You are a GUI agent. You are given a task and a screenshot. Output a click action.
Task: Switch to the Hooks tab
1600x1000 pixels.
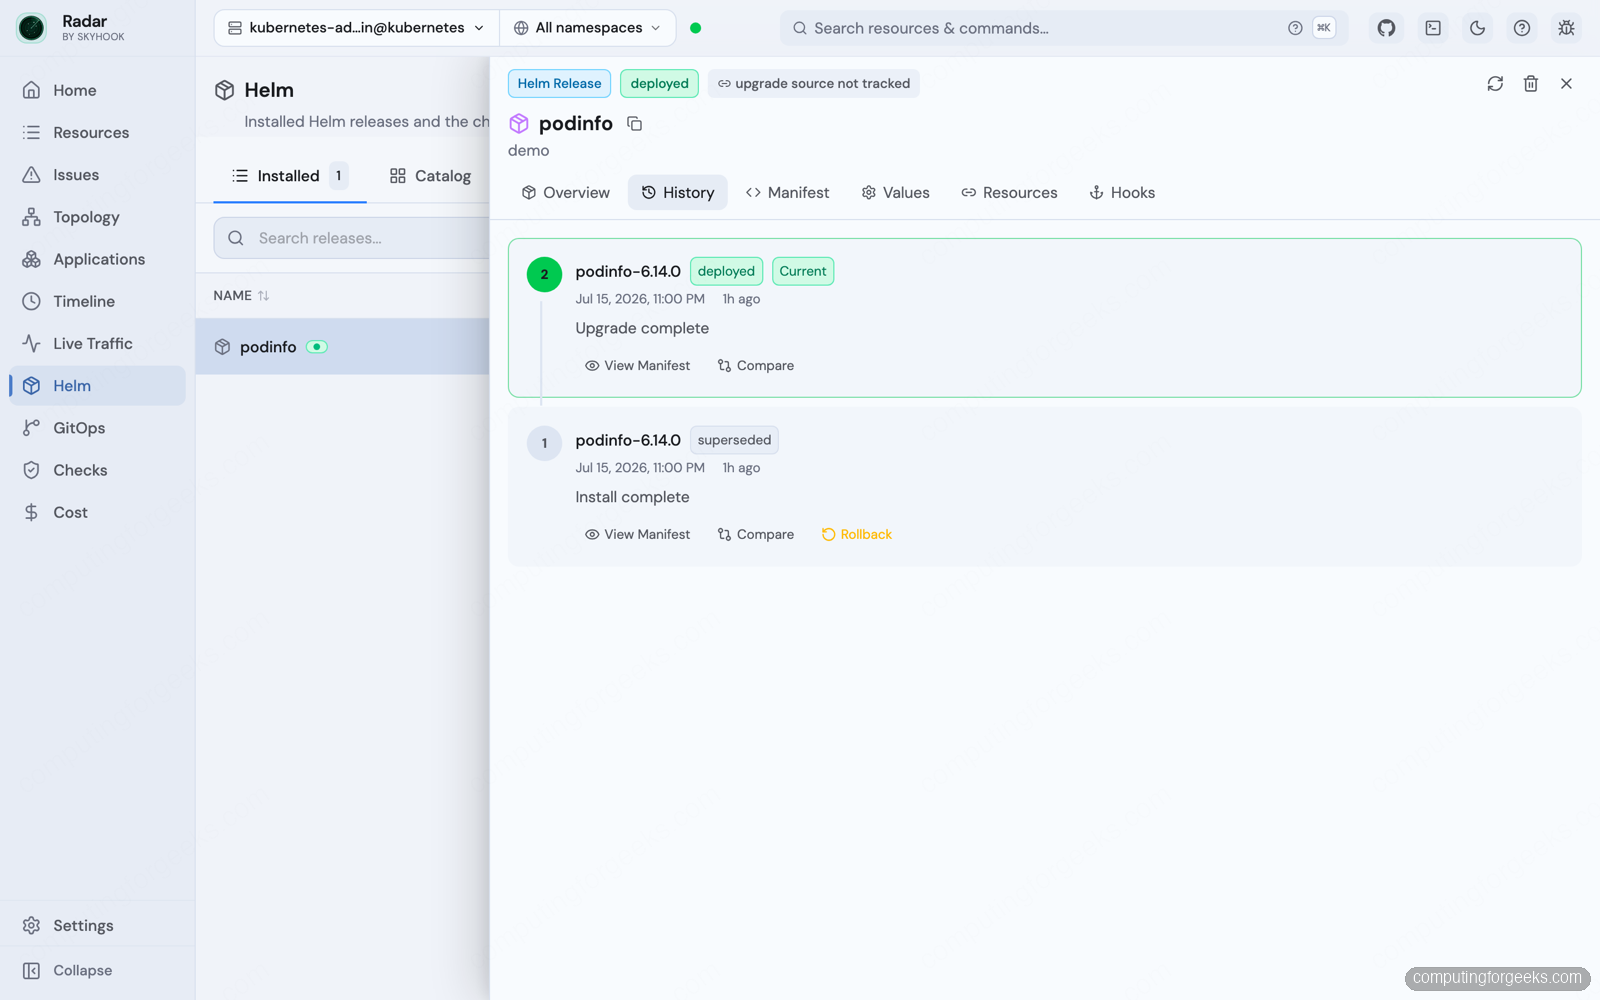coord(1122,193)
